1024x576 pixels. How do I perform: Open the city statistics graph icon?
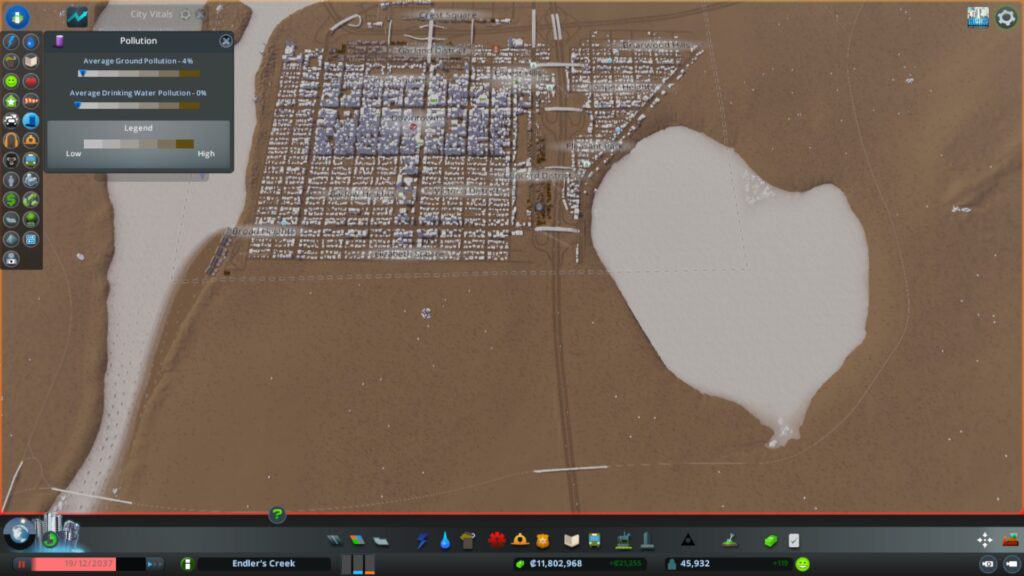coord(77,16)
